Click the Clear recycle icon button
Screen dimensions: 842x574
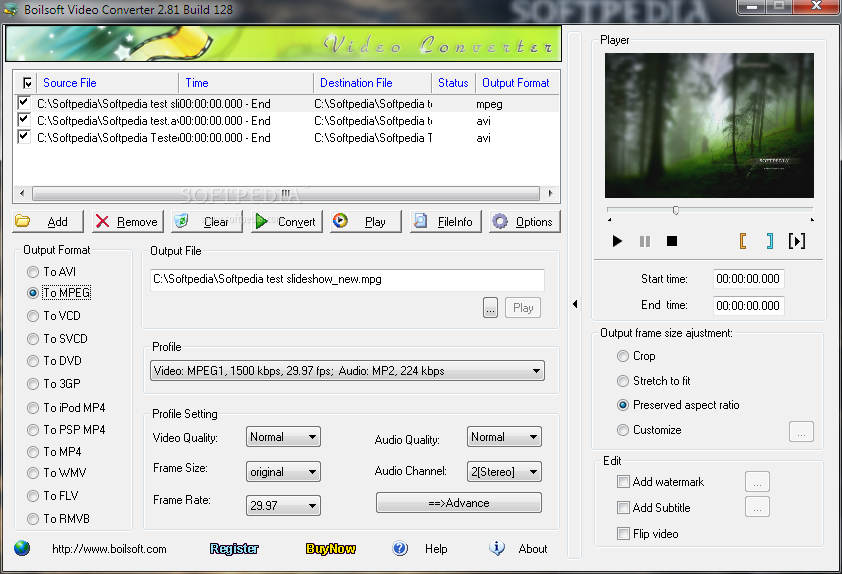coord(207,221)
